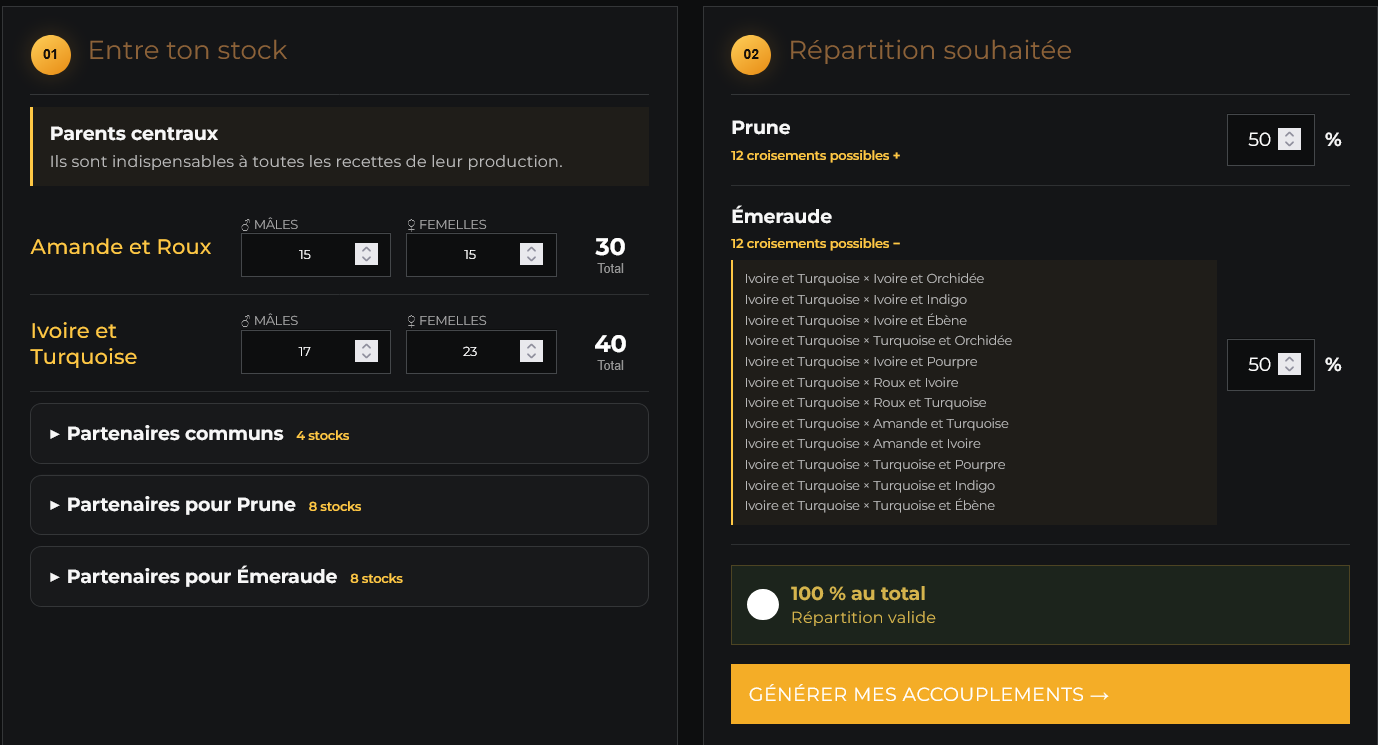Select the Ivoire et Turquoise mâles field
1378x745 pixels.
click(x=316, y=352)
